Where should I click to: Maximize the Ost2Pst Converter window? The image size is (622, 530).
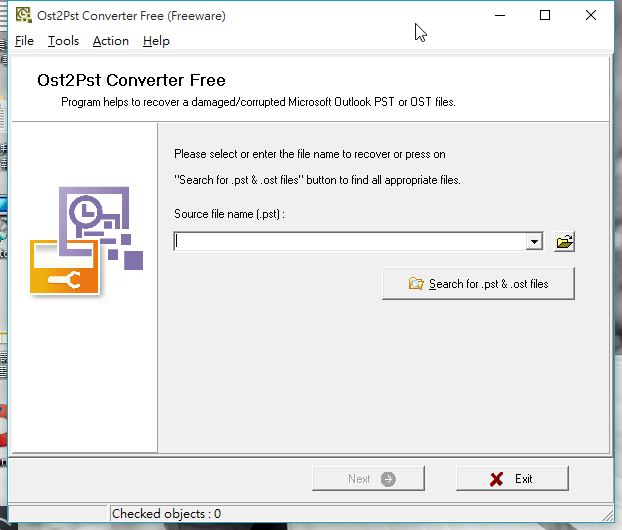tap(545, 15)
